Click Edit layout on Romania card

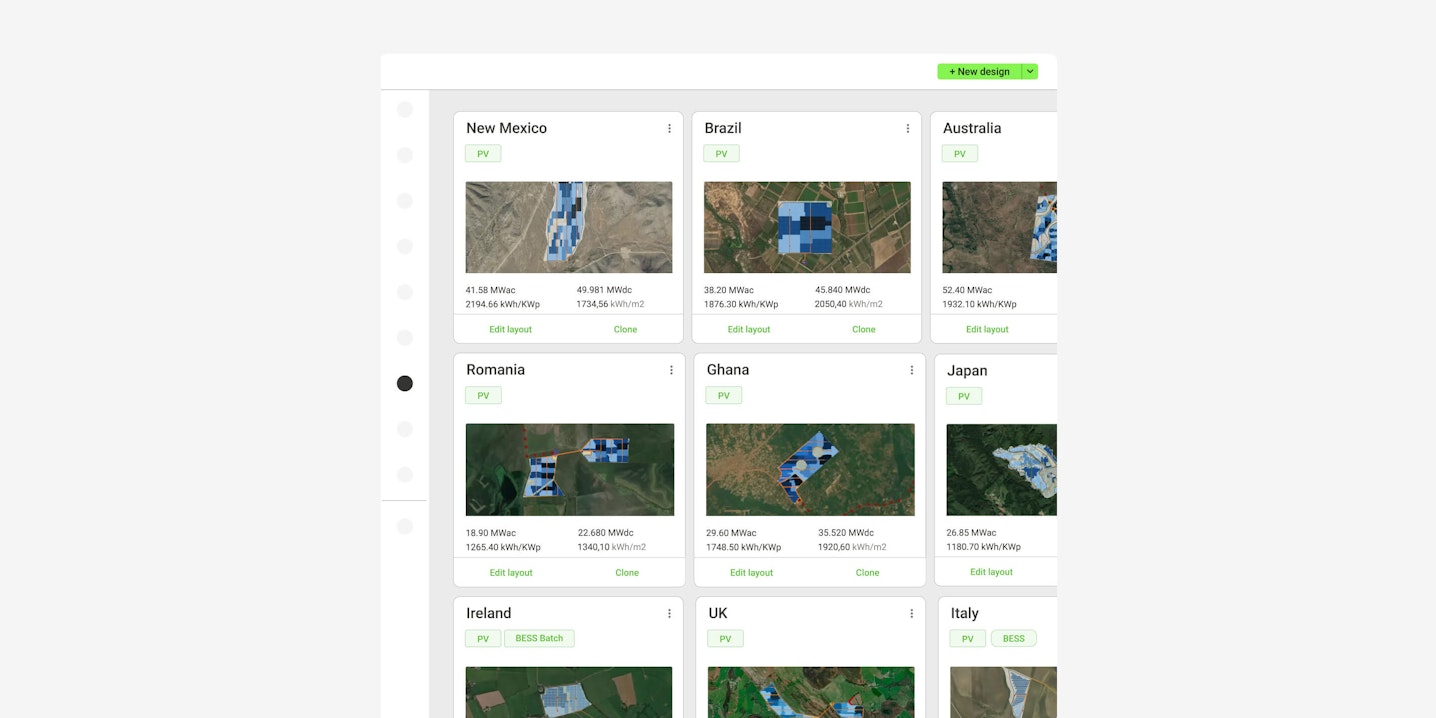point(511,573)
